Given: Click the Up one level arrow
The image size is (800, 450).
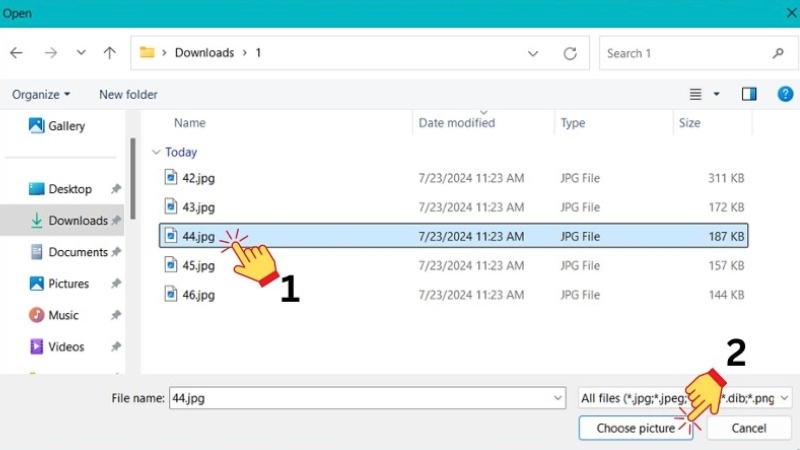Looking at the screenshot, I should coord(110,53).
